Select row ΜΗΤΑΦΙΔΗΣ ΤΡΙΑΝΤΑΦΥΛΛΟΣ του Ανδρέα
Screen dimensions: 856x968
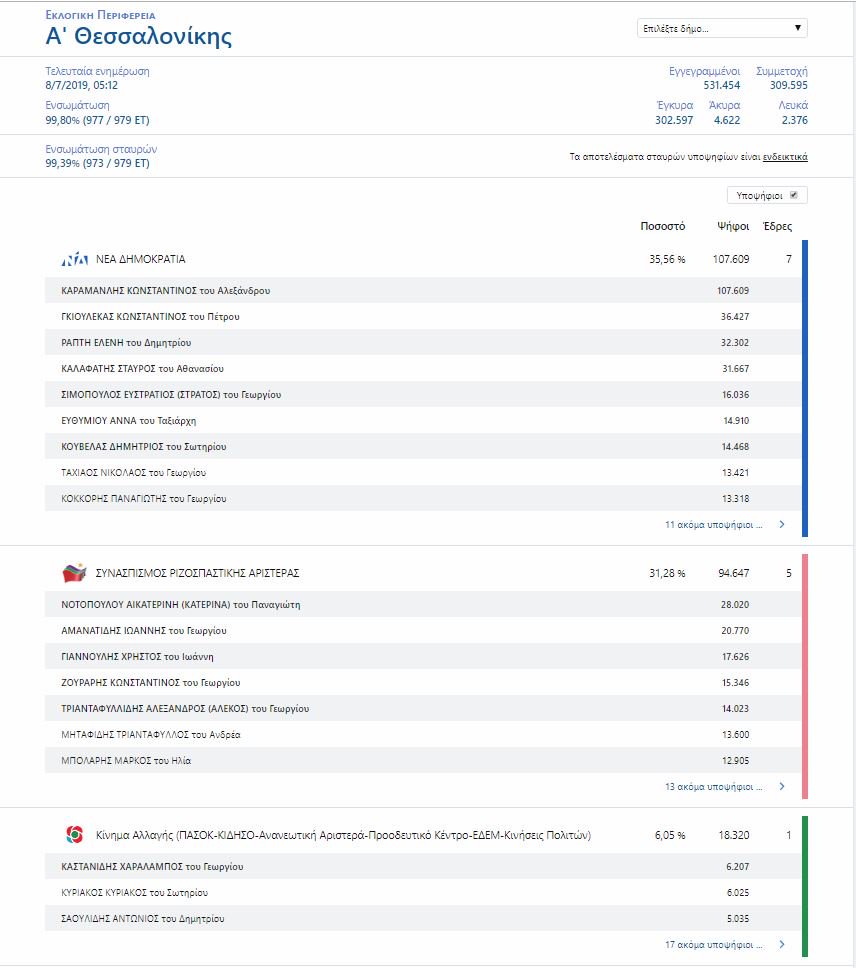pyautogui.click(x=423, y=734)
